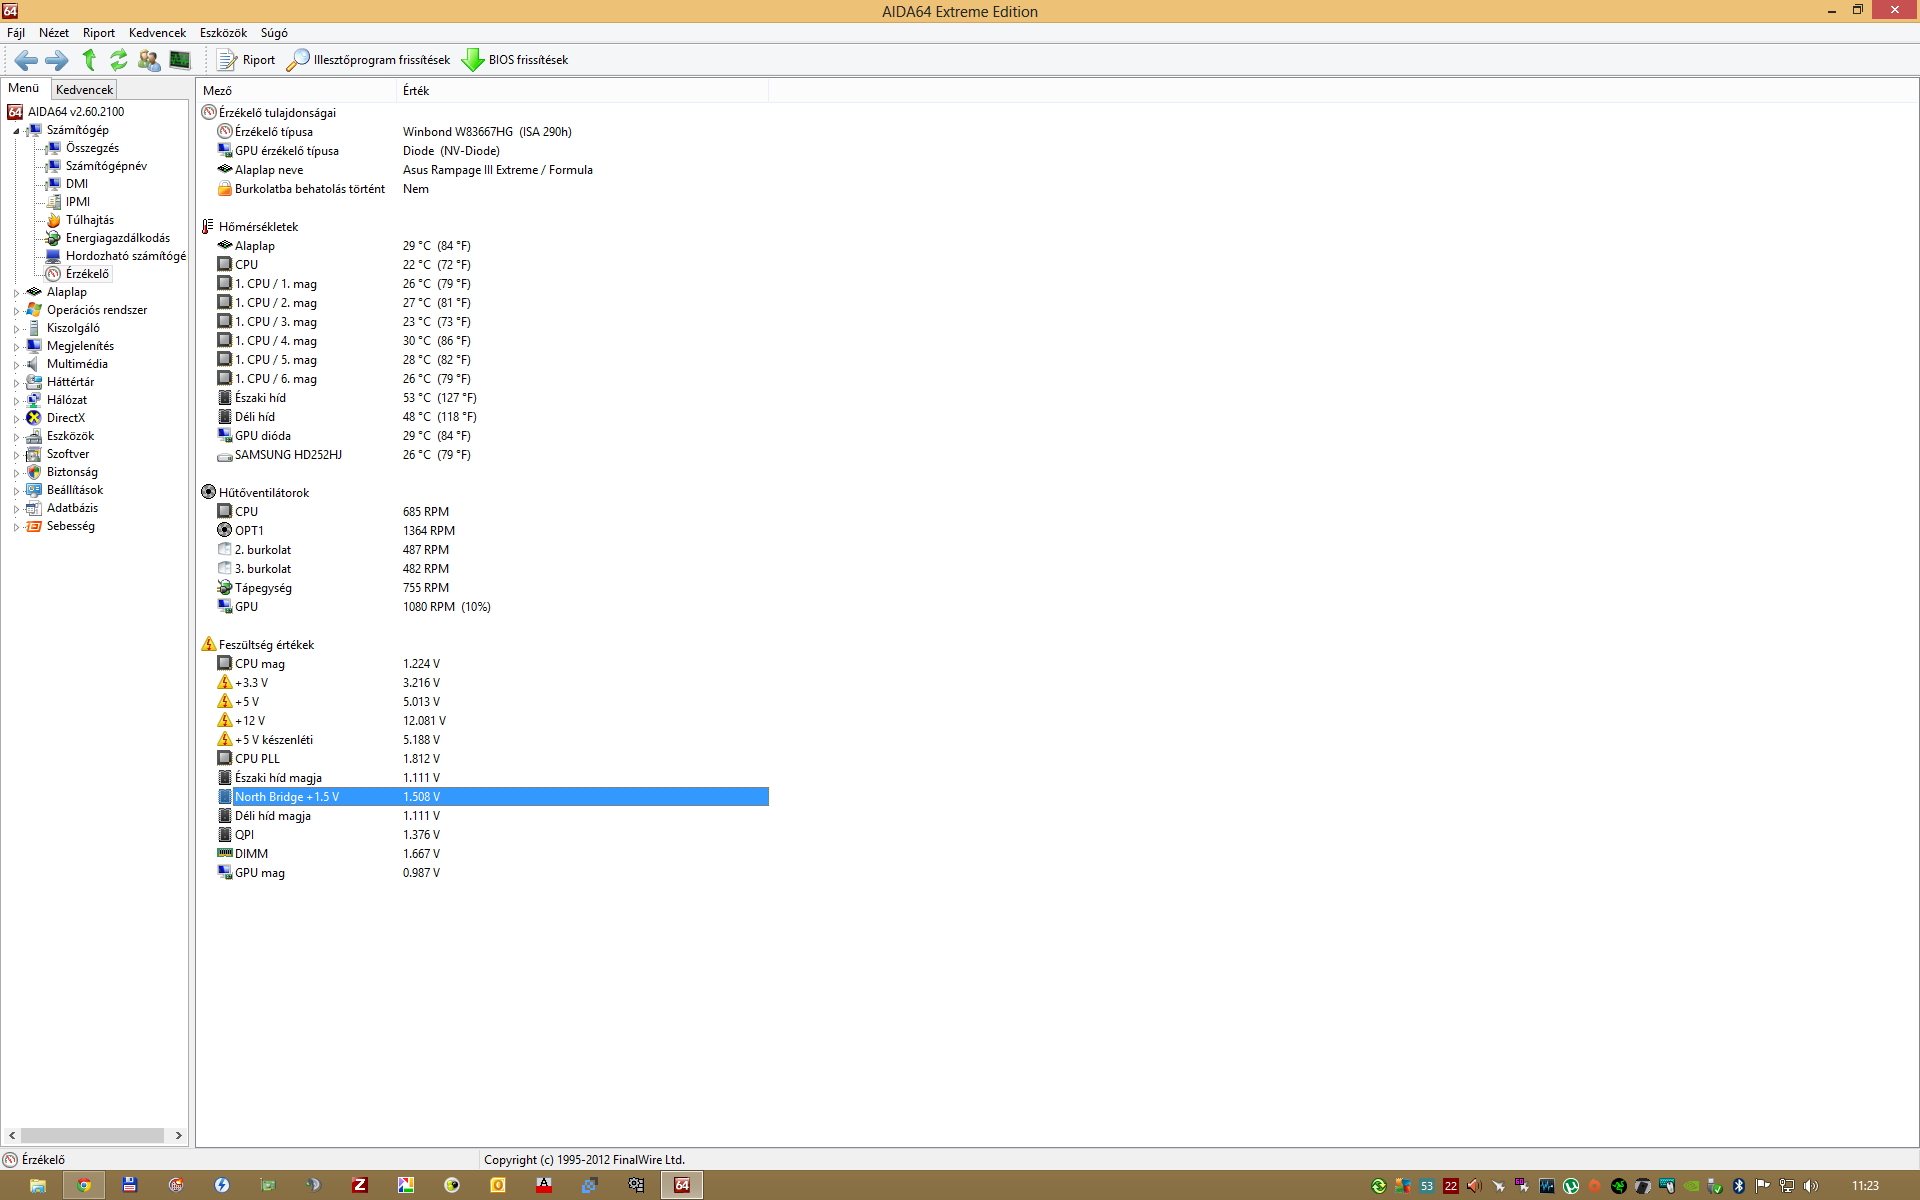1920x1200 pixels.
Task: Open the Súgó menu
Action: [274, 33]
